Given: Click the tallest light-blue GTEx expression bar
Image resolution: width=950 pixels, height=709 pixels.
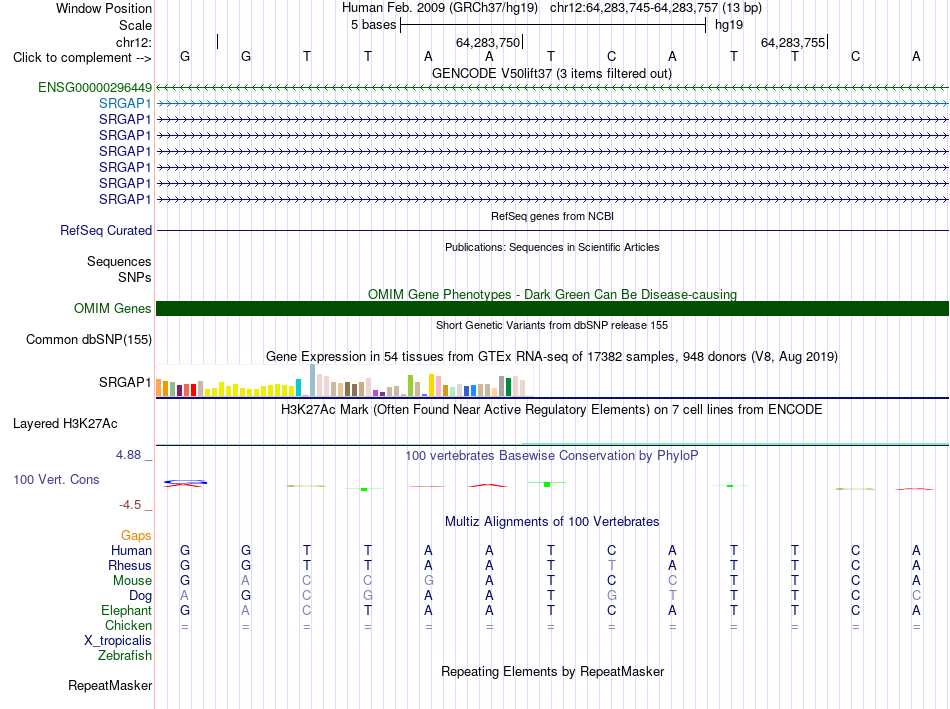Looking at the screenshot, I should point(313,381).
